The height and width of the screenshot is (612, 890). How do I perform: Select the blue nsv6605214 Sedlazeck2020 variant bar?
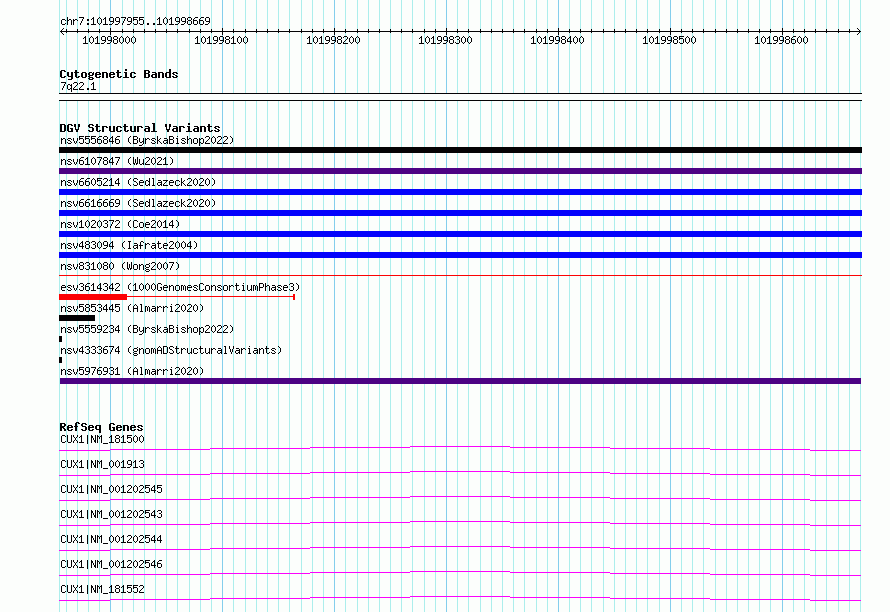tap(460, 192)
